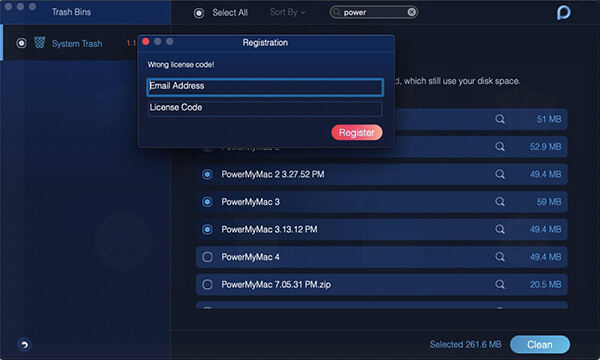Click the Register button
Image resolution: width=600 pixels, height=360 pixels.
coord(357,132)
